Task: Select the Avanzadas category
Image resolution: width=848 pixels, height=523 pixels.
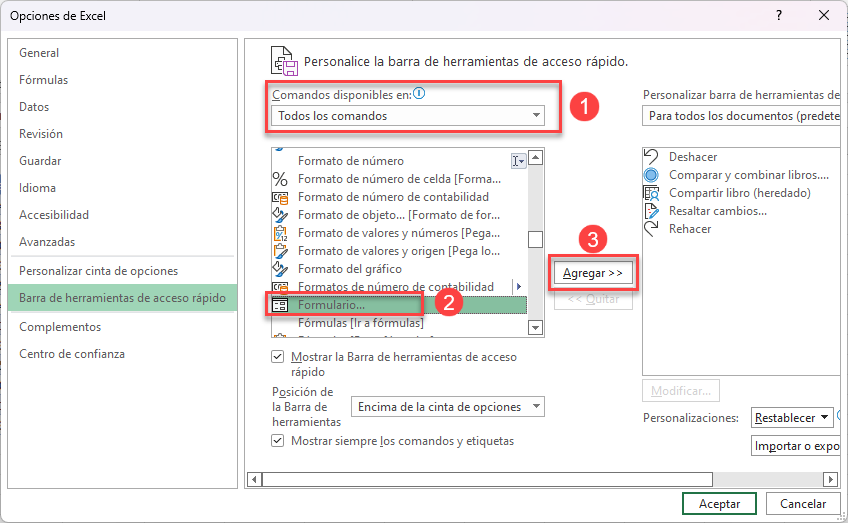Action: click(122, 242)
